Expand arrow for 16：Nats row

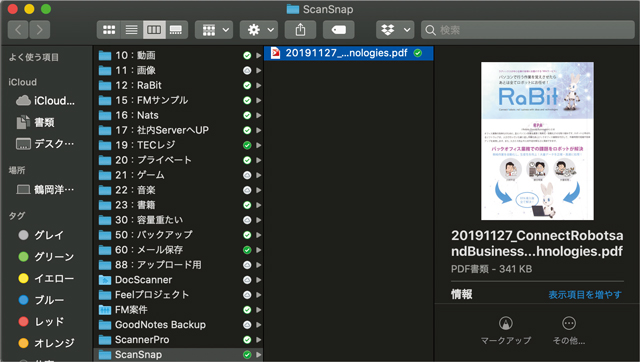[258, 115]
